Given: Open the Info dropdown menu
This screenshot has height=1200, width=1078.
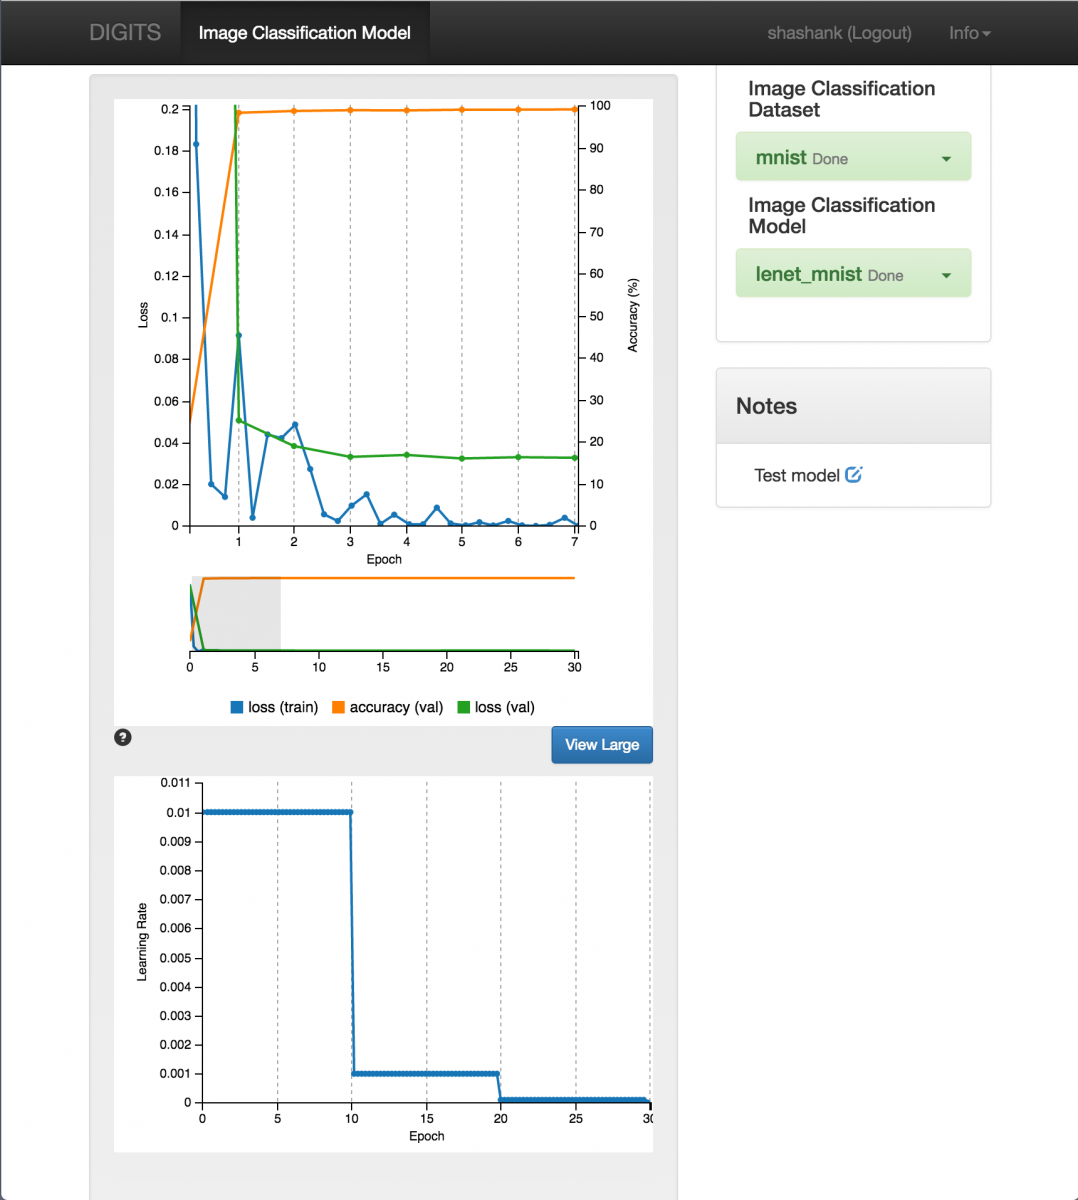Looking at the screenshot, I should pos(969,33).
